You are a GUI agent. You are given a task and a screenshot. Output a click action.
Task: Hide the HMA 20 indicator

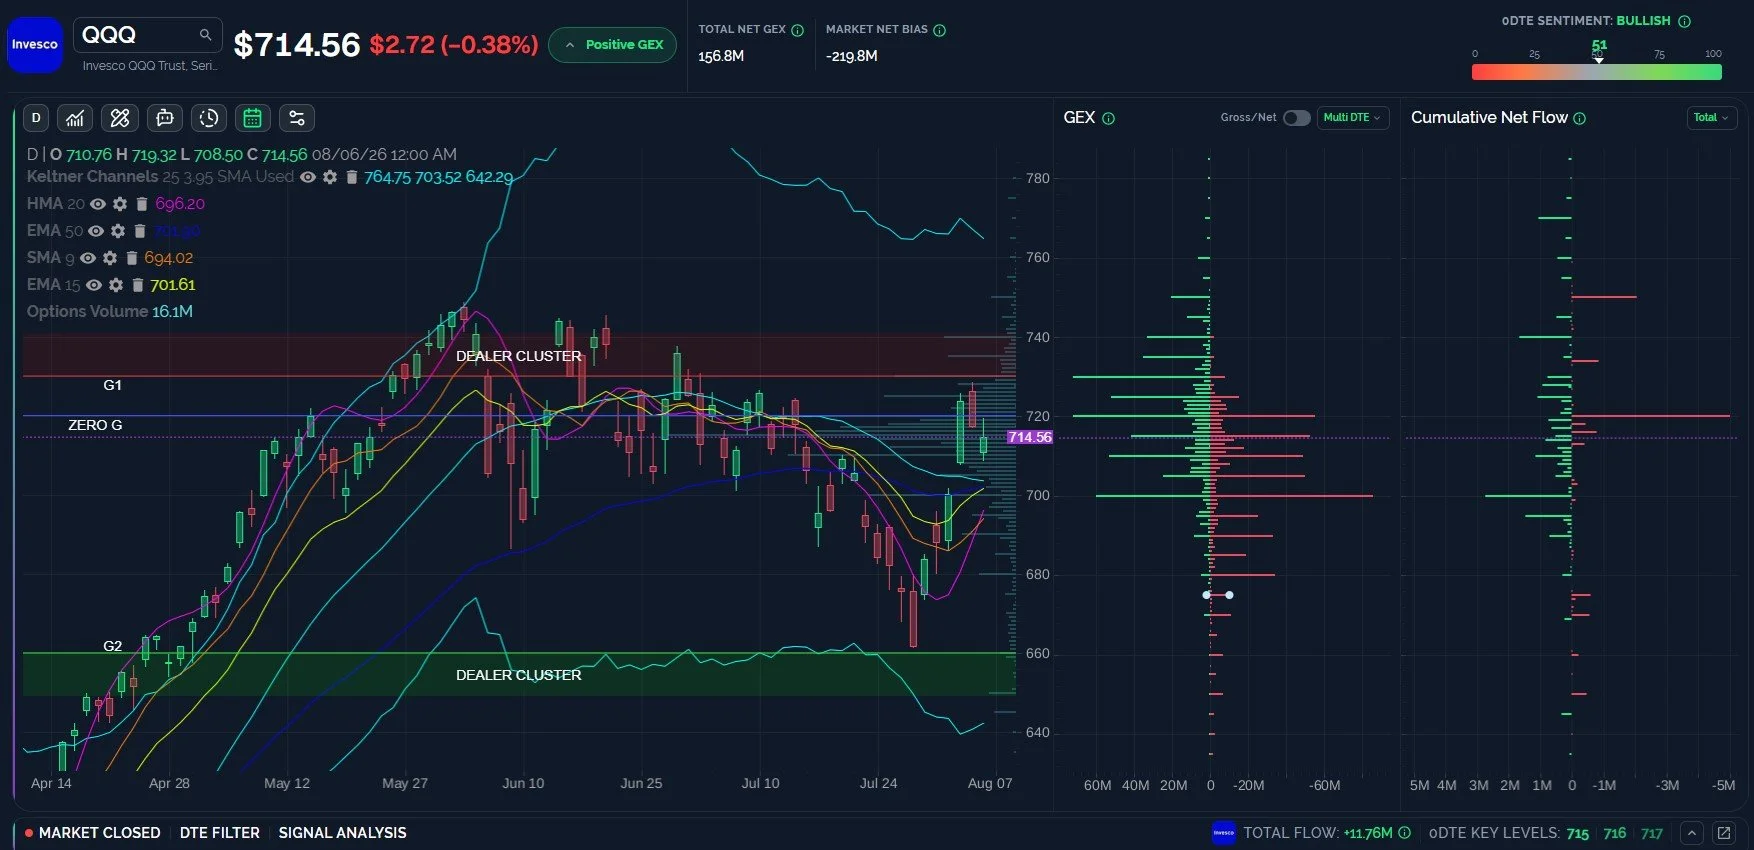[x=98, y=204]
